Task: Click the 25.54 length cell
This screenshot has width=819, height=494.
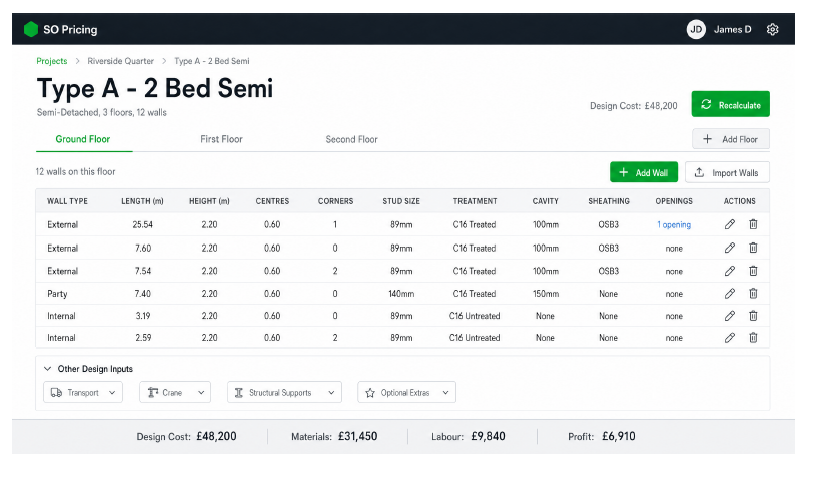Action: [x=143, y=225]
